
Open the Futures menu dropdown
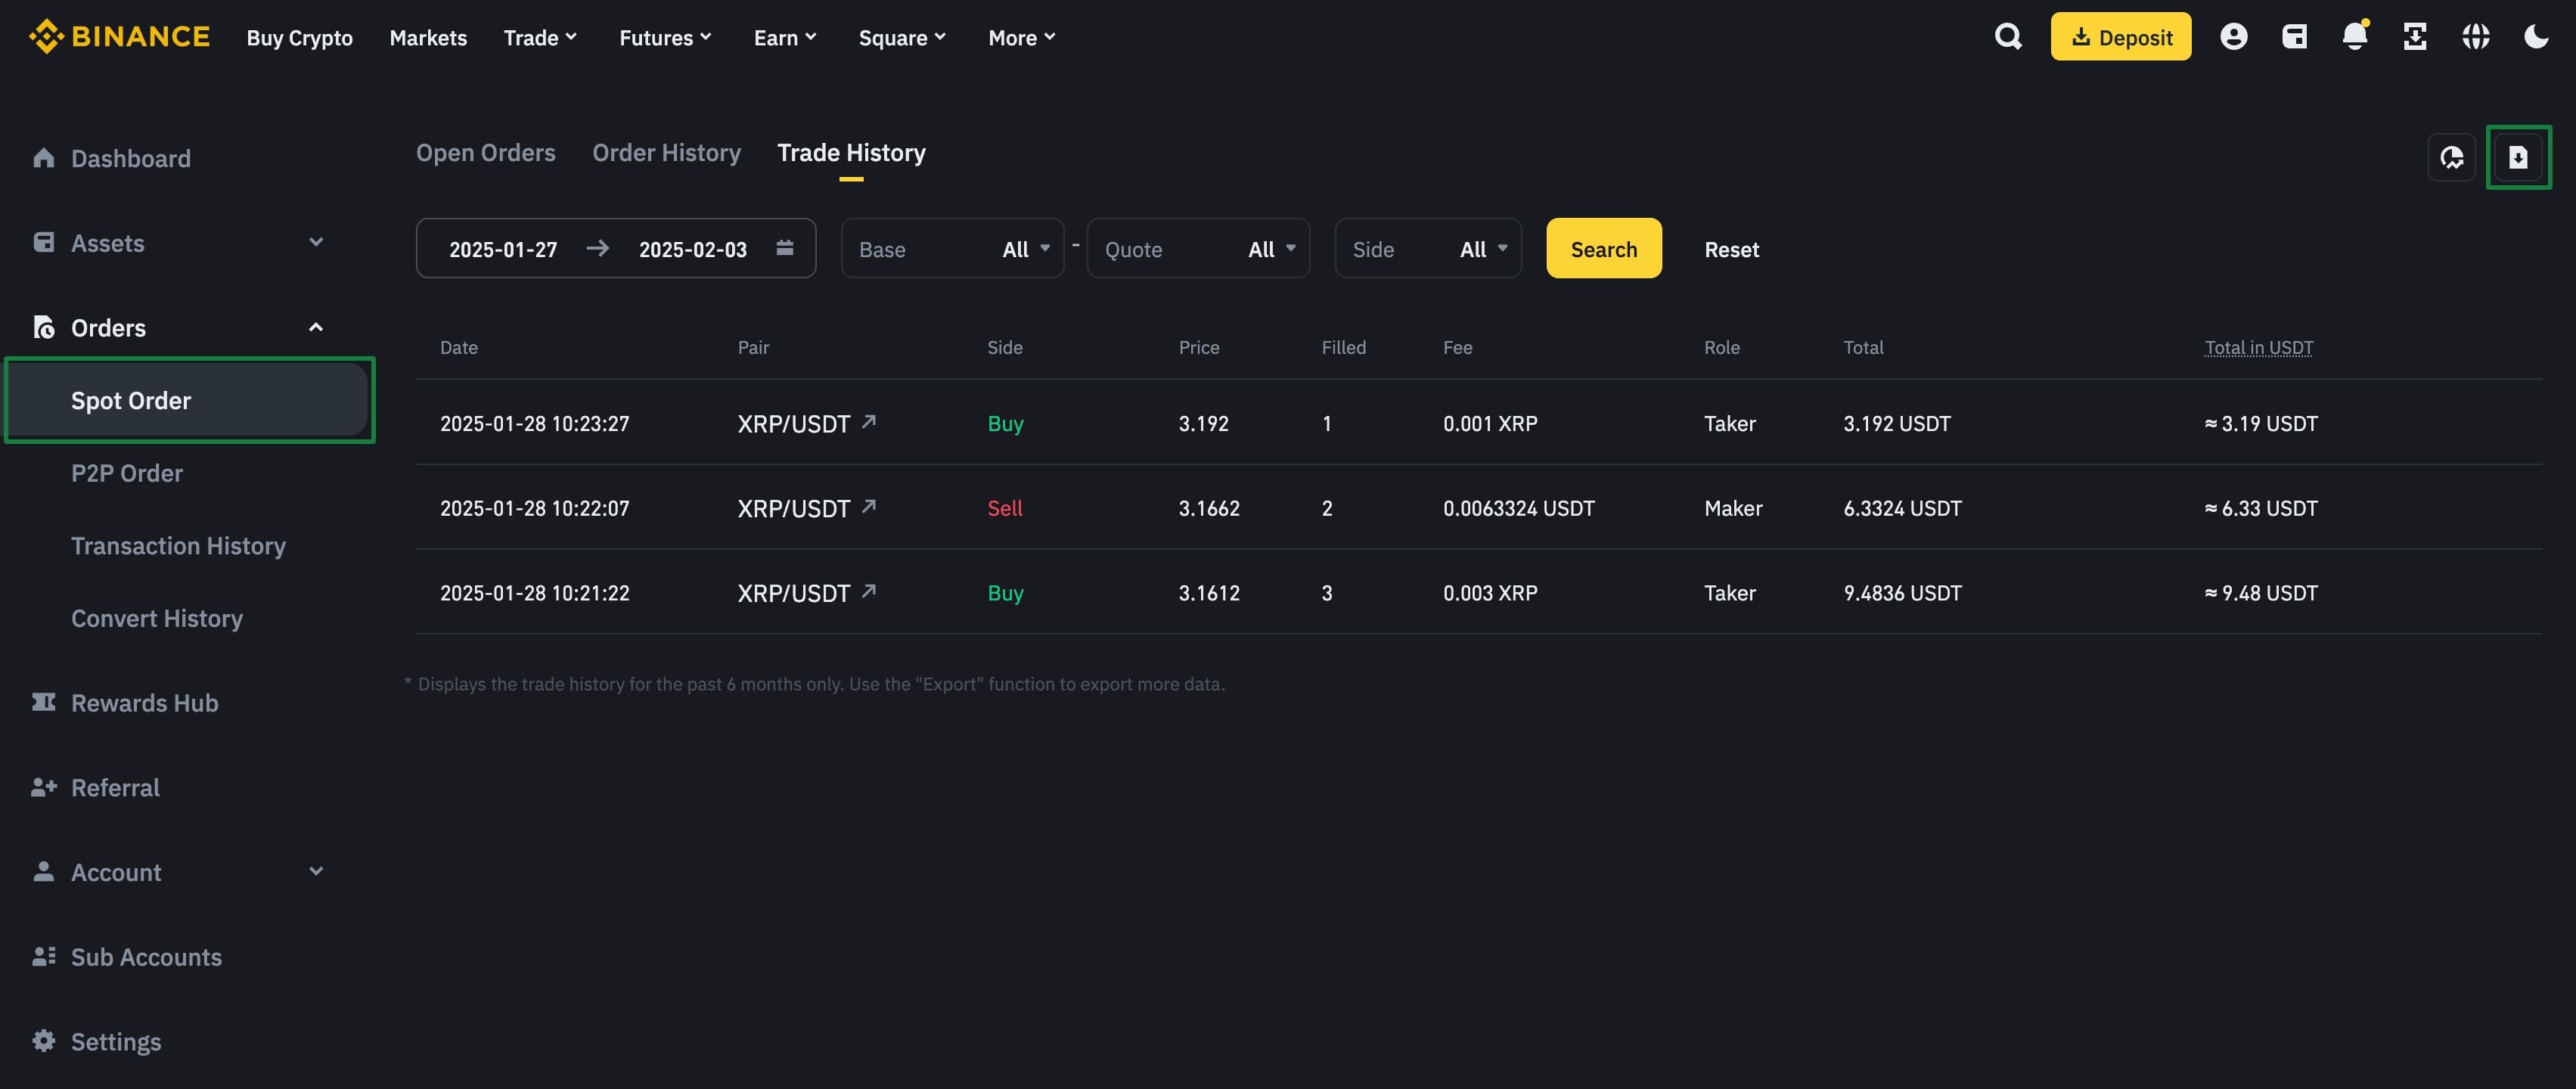(665, 37)
